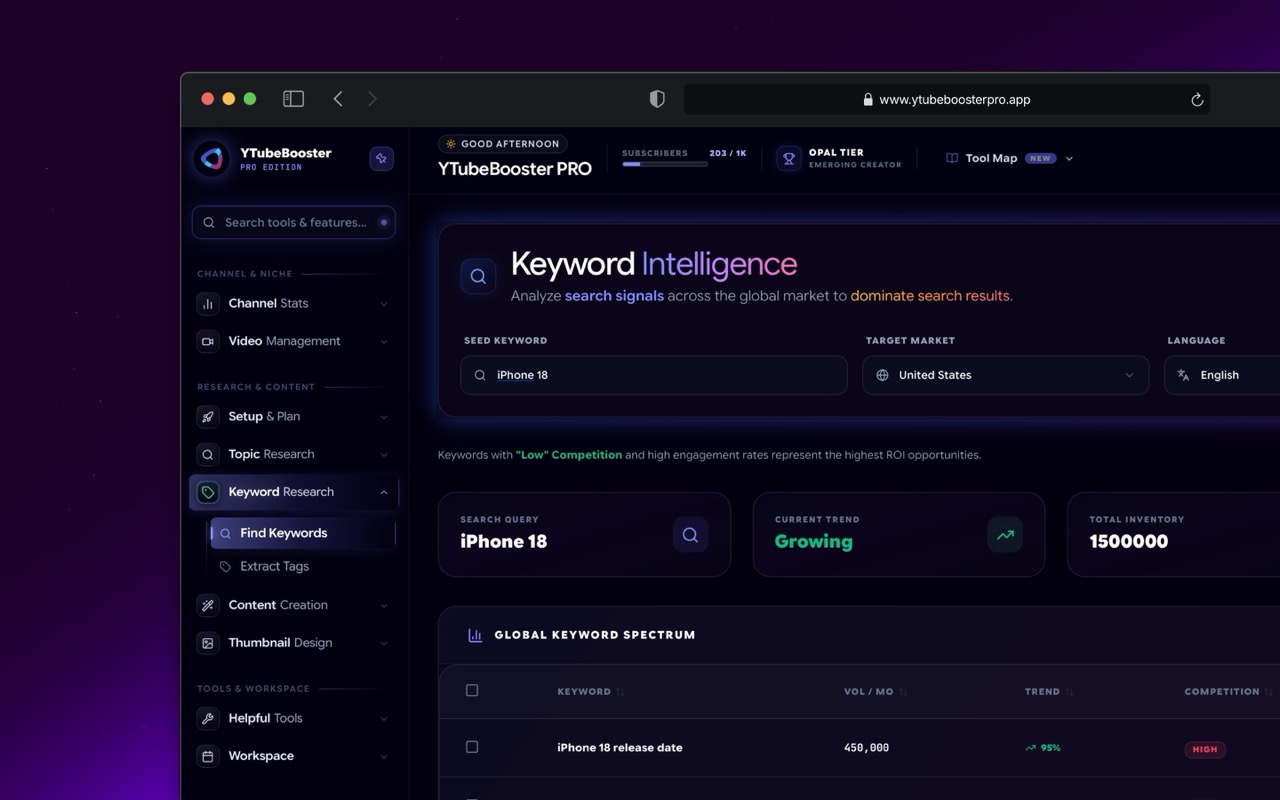Click the HIGH competition badge
1280x800 pixels.
coord(1205,749)
